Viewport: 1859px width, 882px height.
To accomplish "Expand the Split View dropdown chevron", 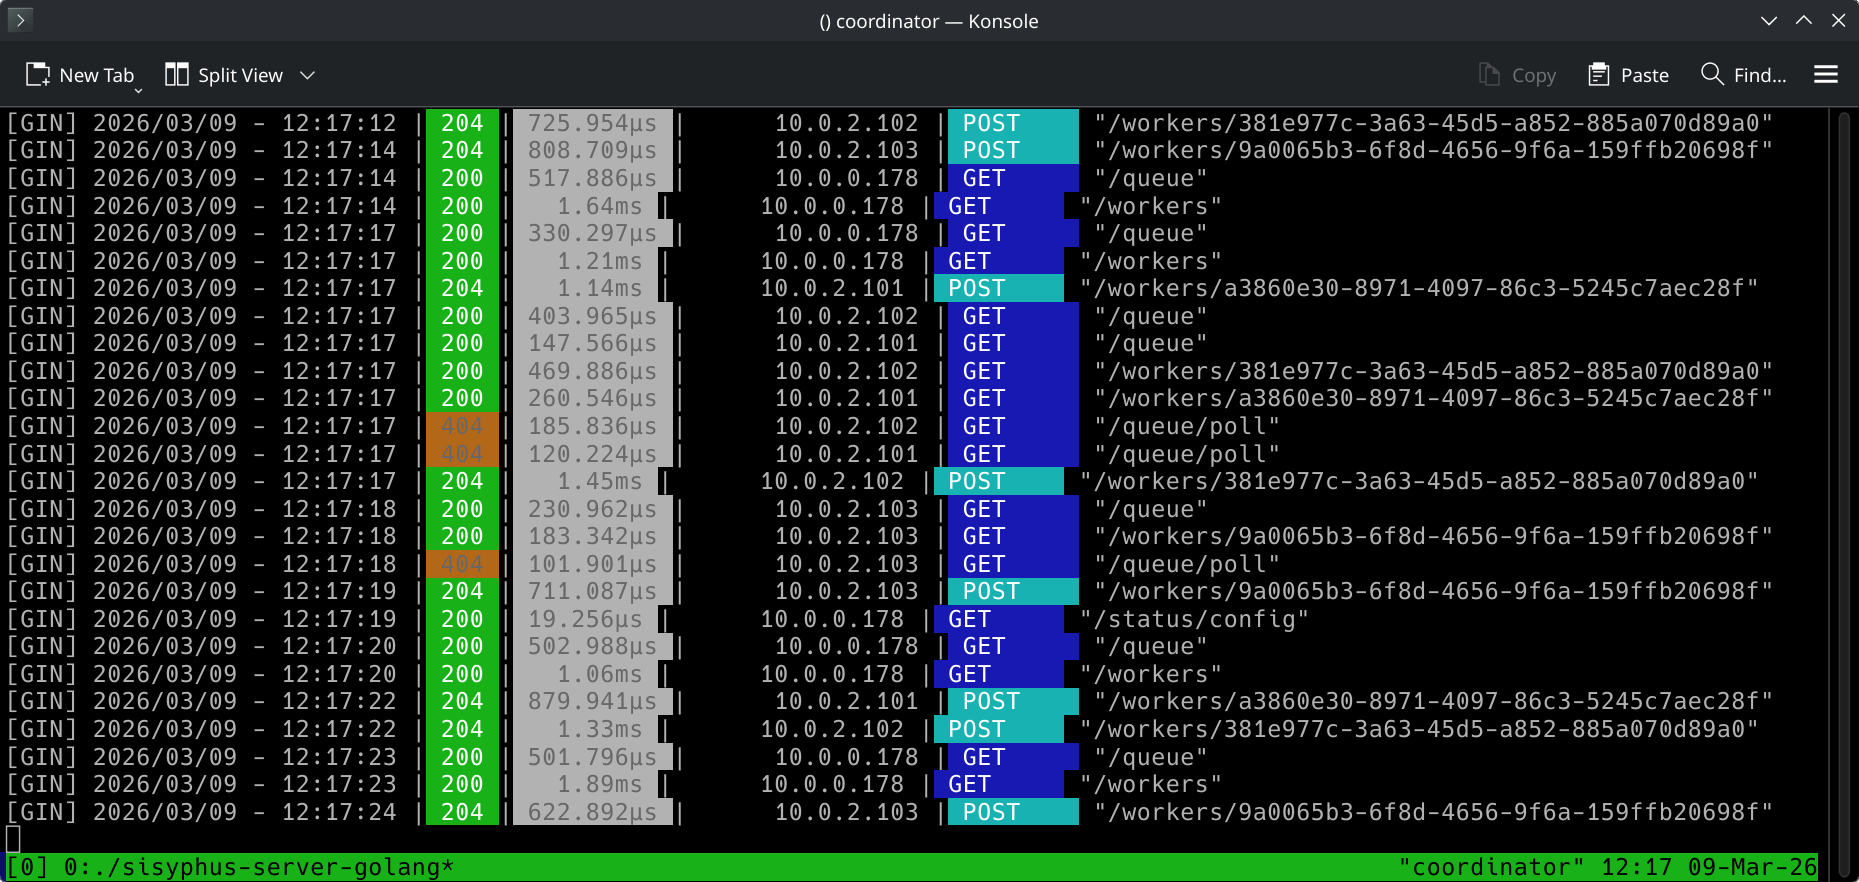I will point(308,75).
